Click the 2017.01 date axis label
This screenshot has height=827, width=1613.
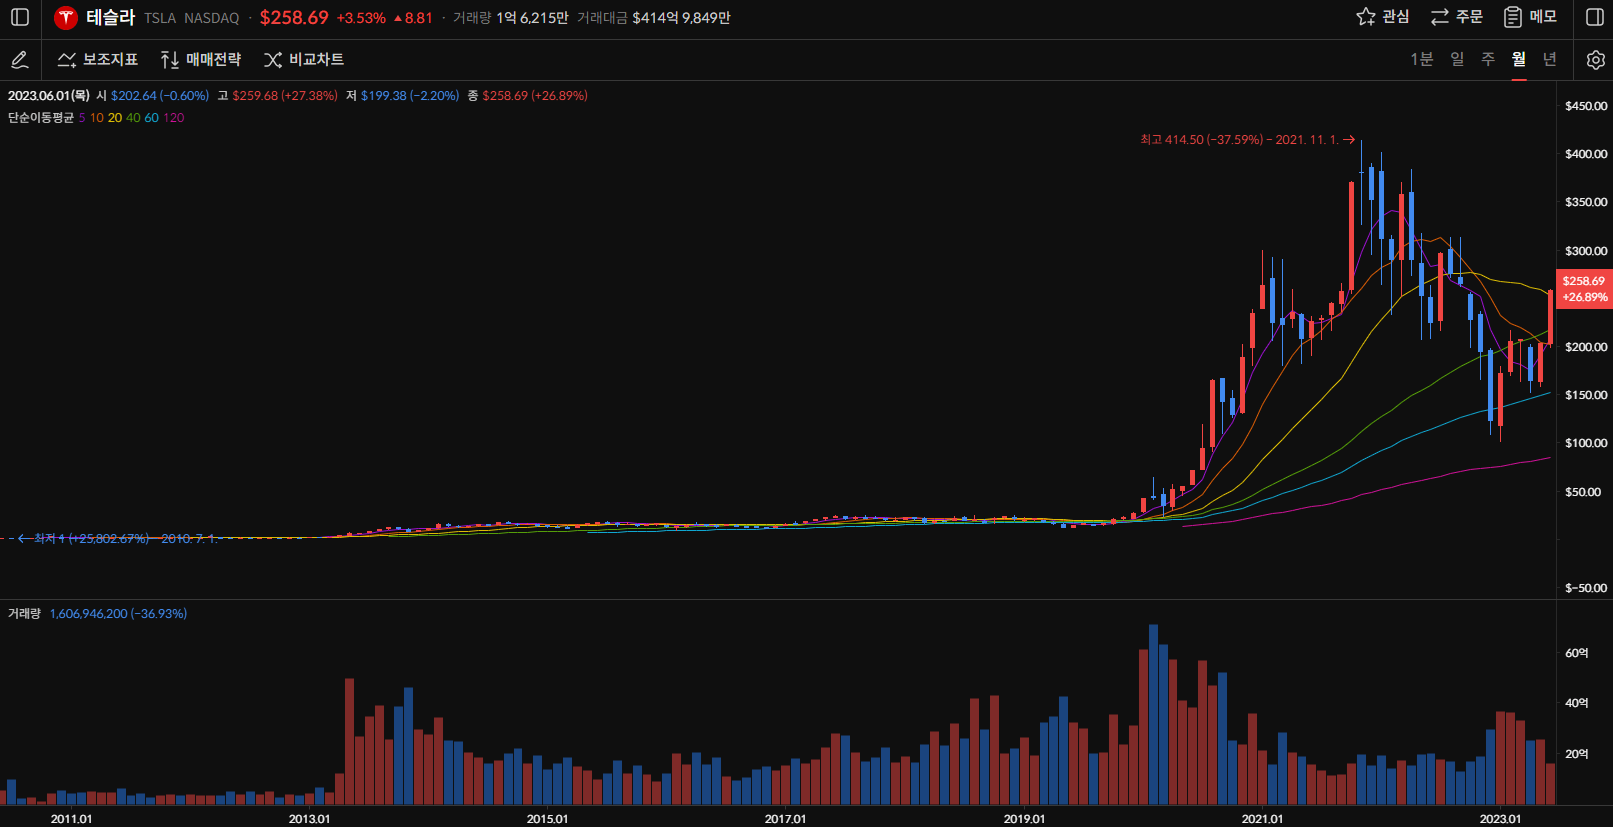(x=785, y=819)
